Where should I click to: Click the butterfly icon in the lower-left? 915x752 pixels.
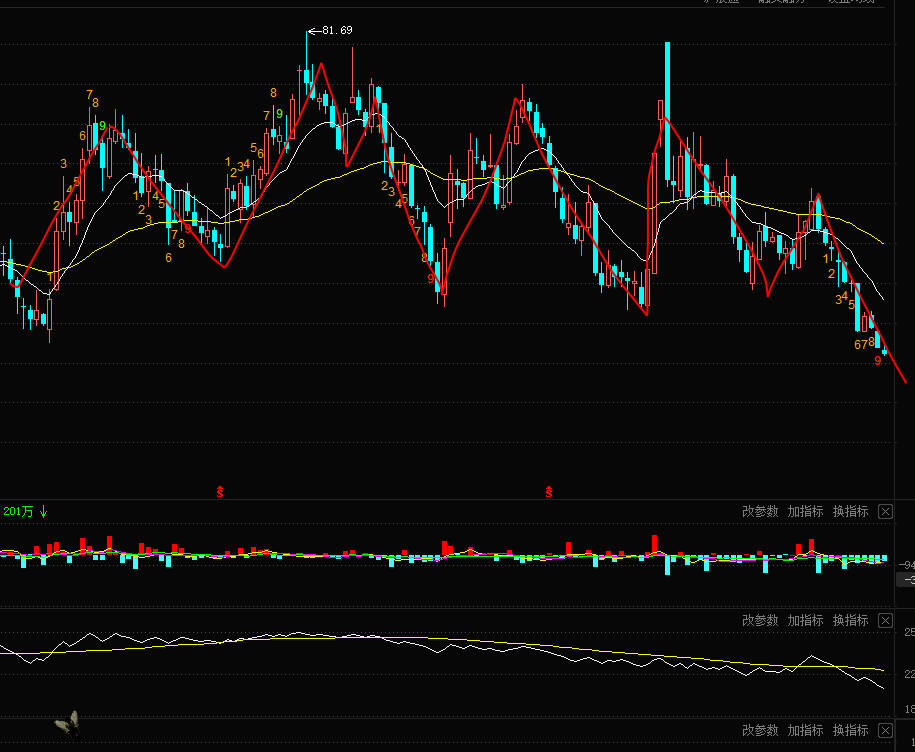coord(68,723)
